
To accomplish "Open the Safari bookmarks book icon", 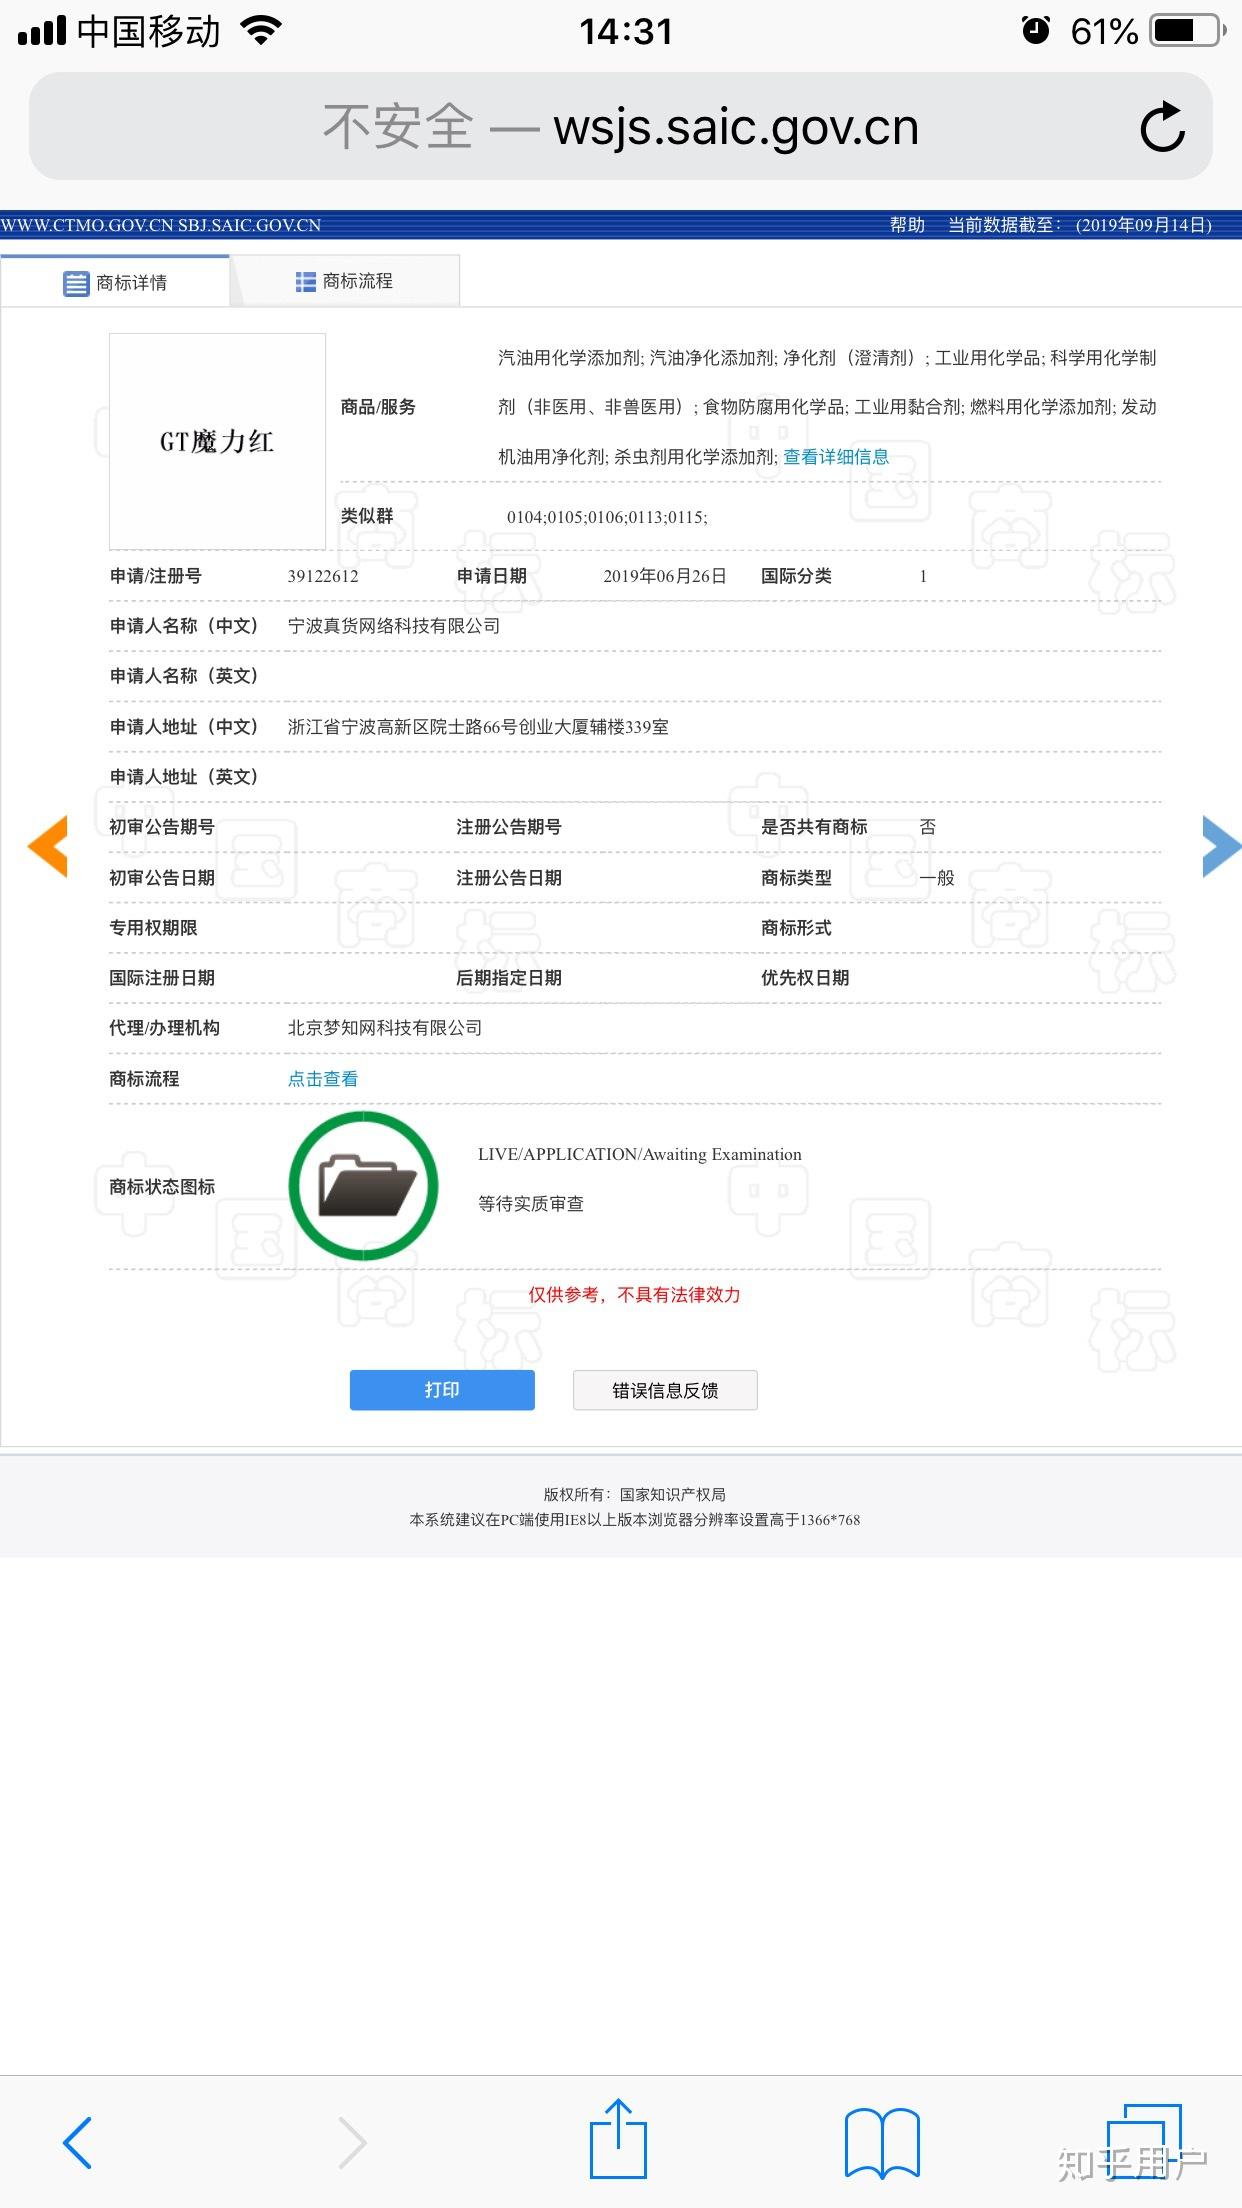I will tap(882, 2143).
